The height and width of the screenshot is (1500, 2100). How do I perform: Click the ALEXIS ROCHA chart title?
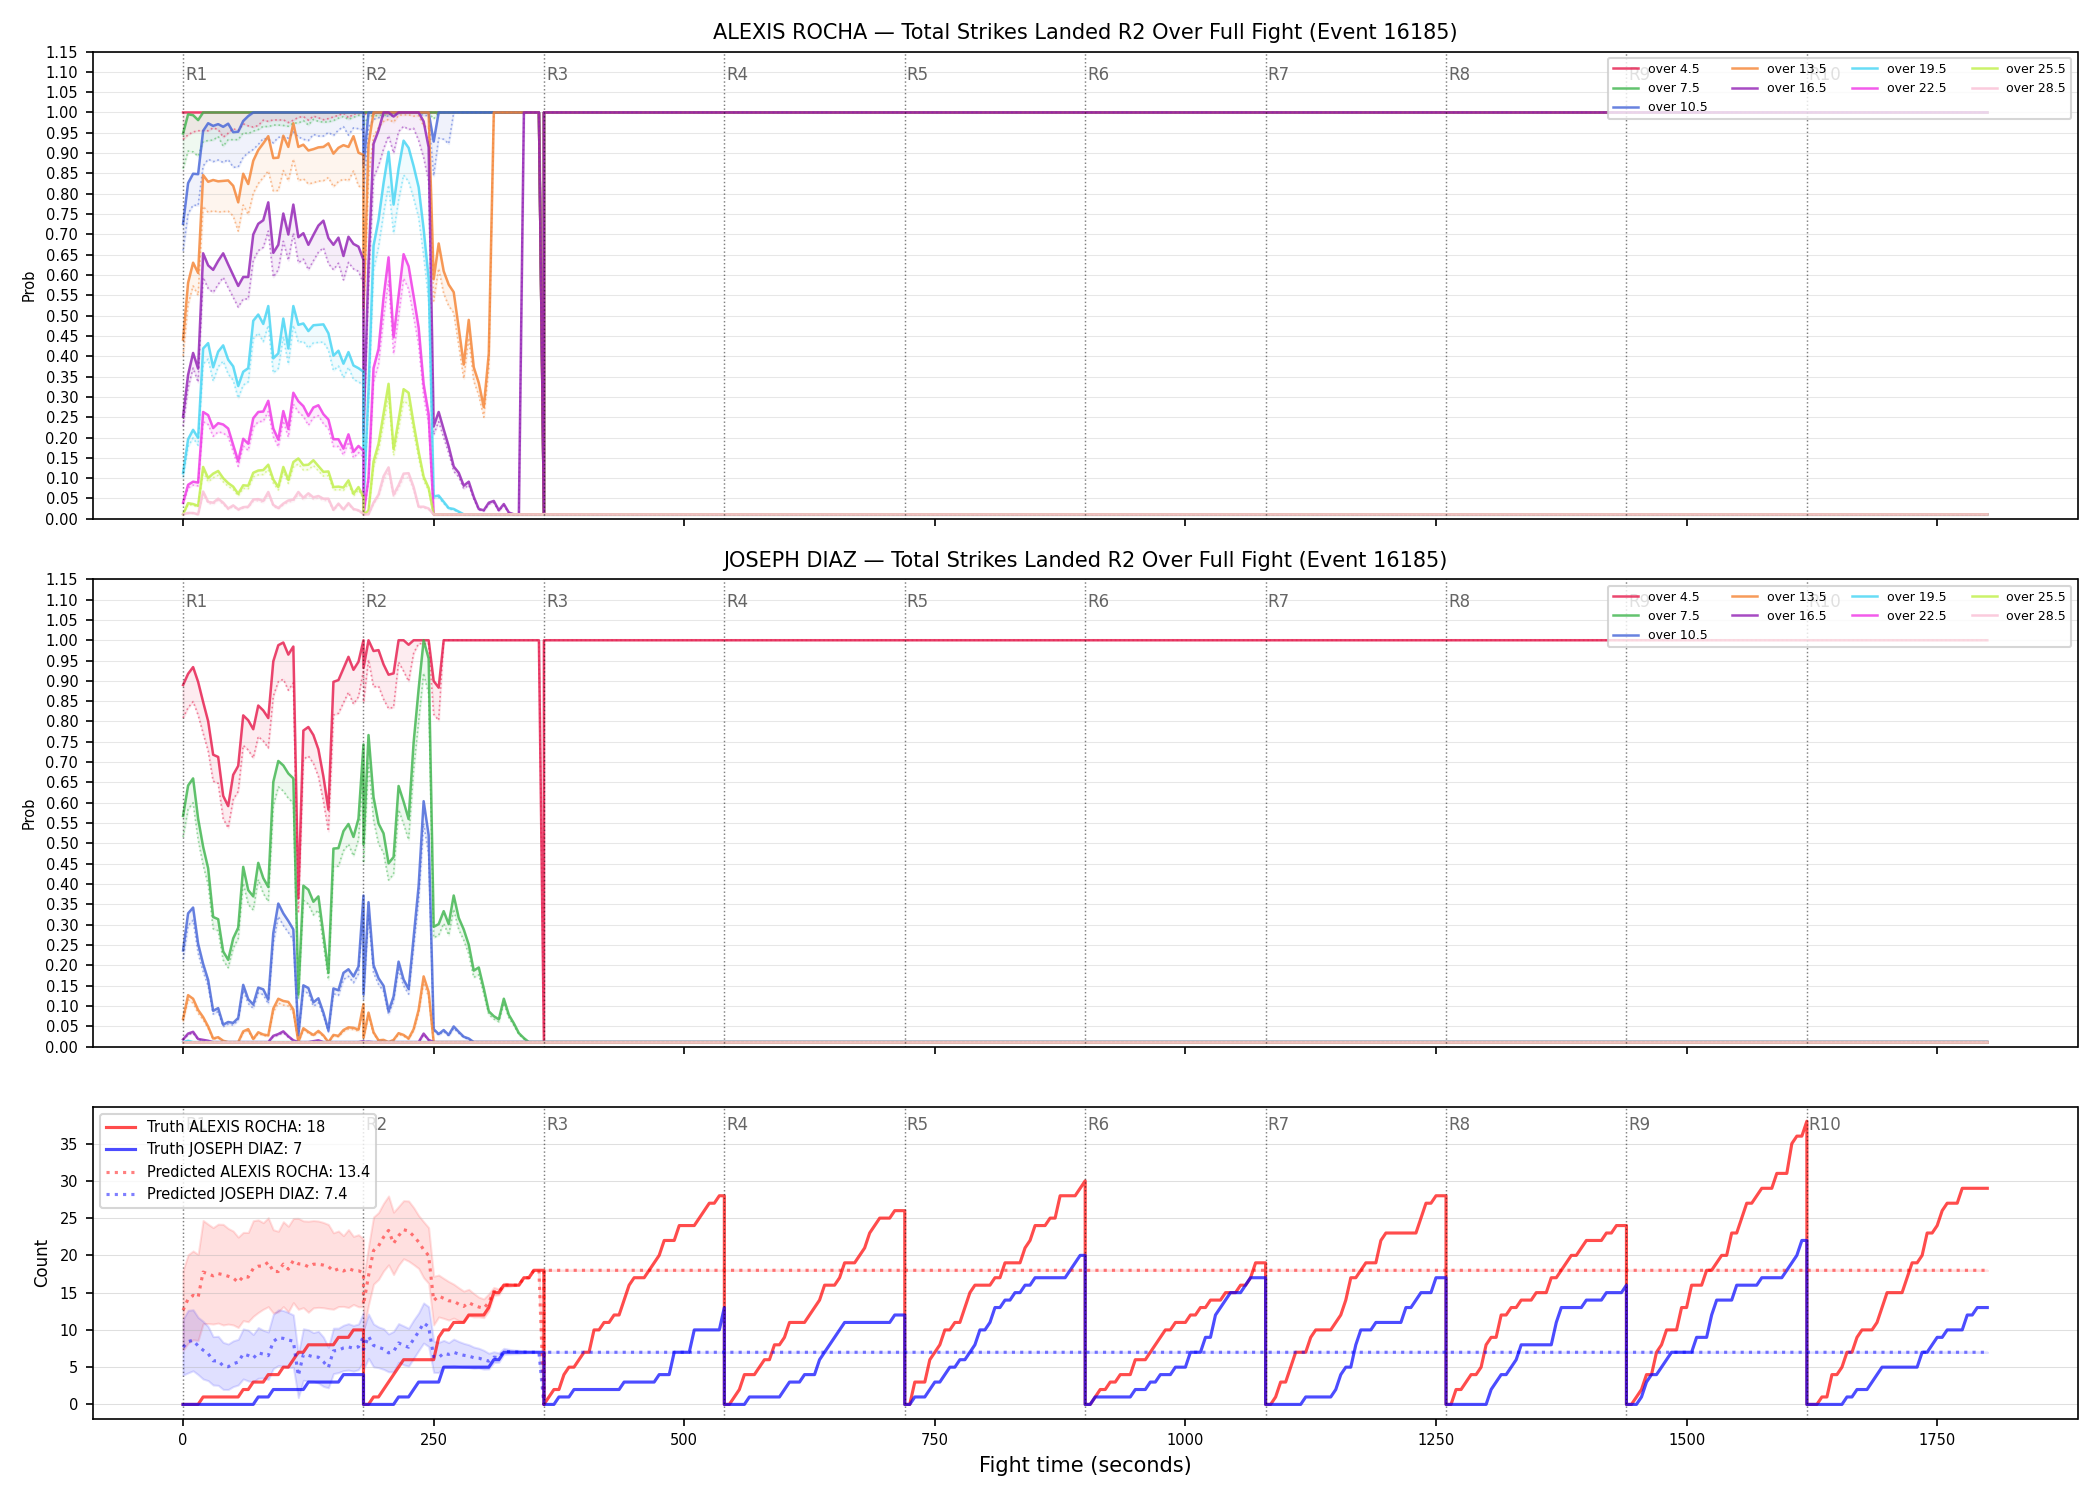(1085, 32)
